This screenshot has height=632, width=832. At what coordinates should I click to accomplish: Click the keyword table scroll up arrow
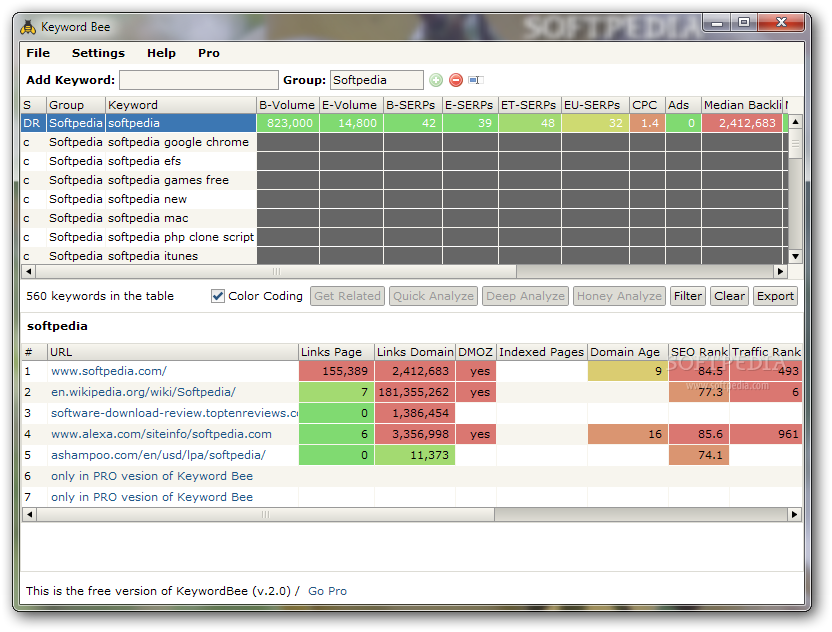point(795,122)
